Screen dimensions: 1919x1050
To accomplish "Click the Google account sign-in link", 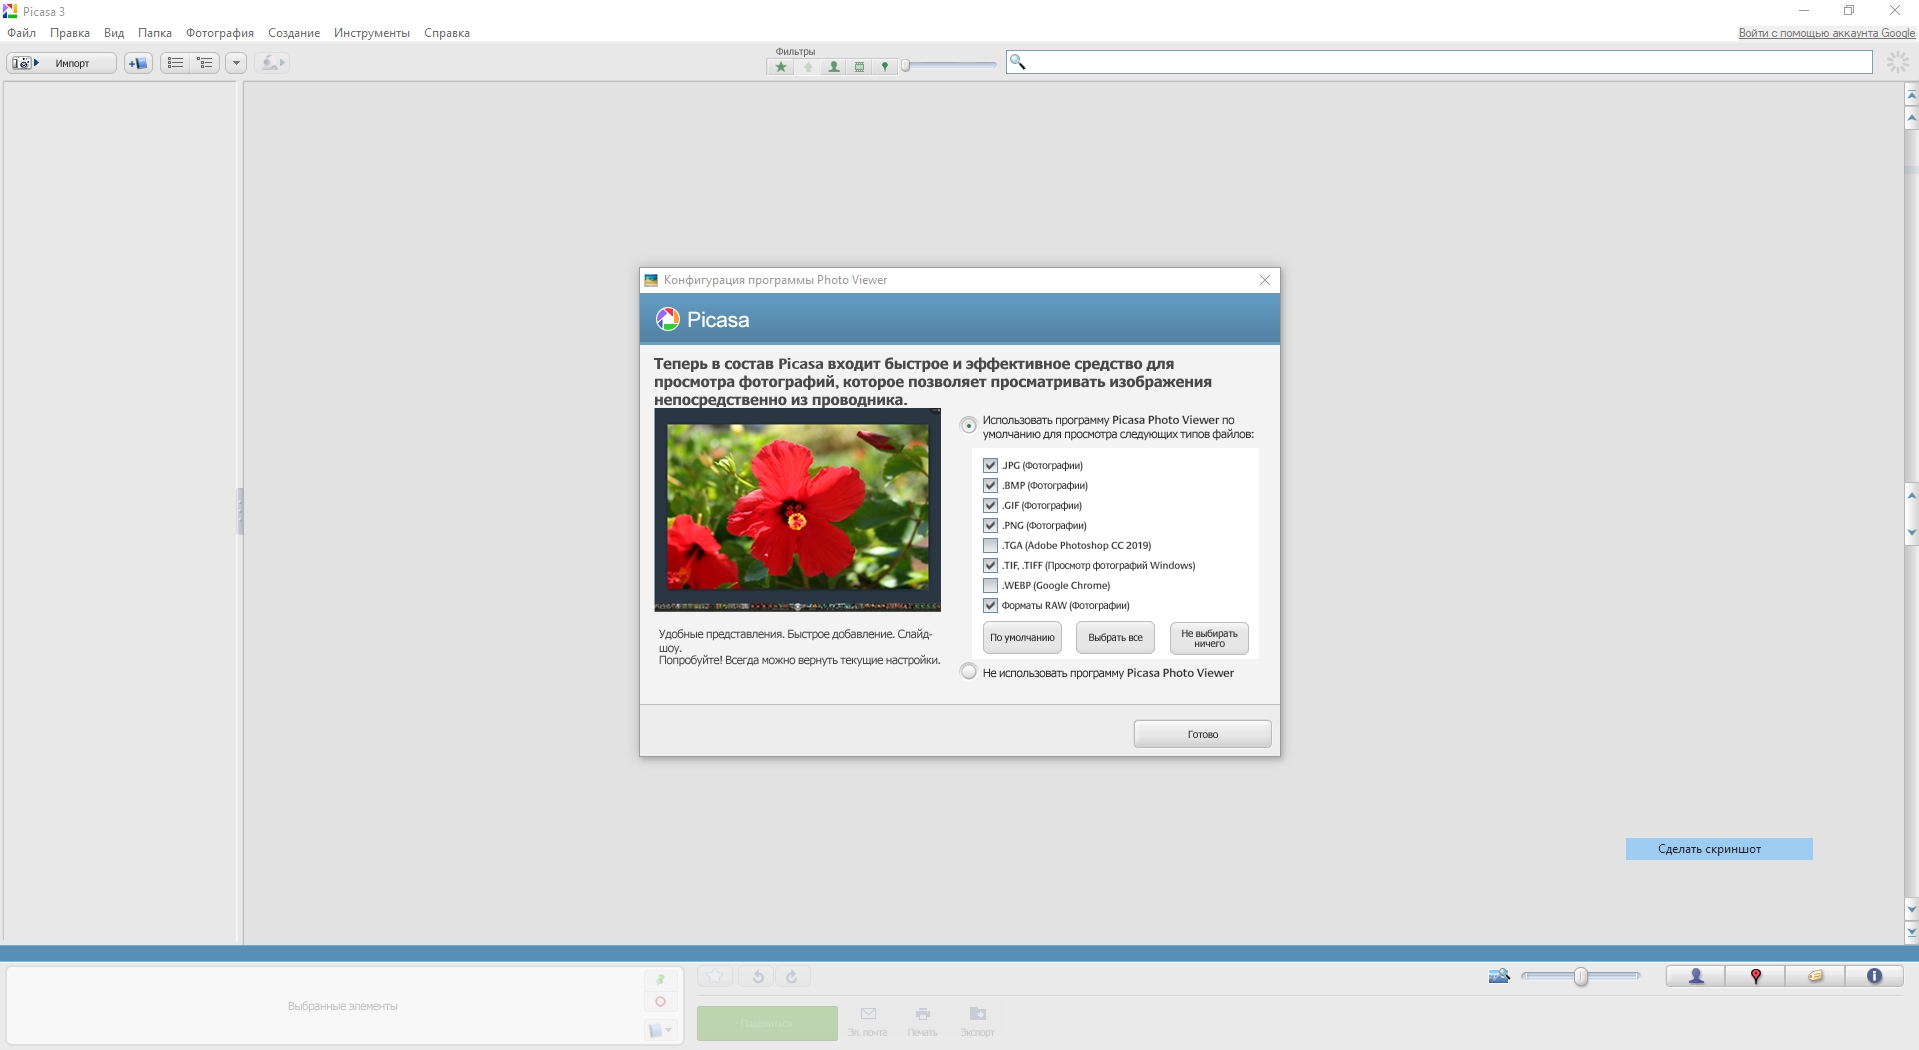I will tap(1827, 33).
